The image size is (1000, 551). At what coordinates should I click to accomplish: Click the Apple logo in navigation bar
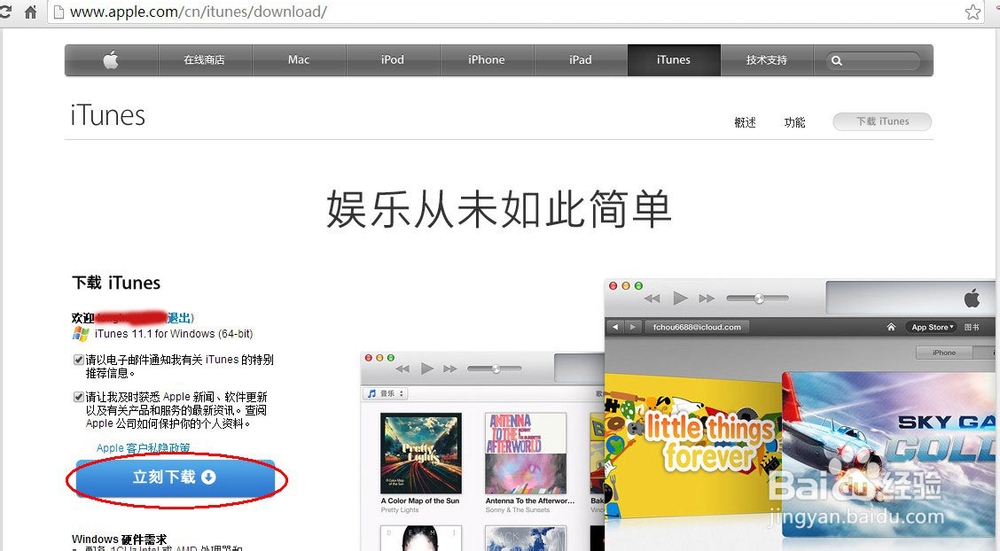pos(111,60)
